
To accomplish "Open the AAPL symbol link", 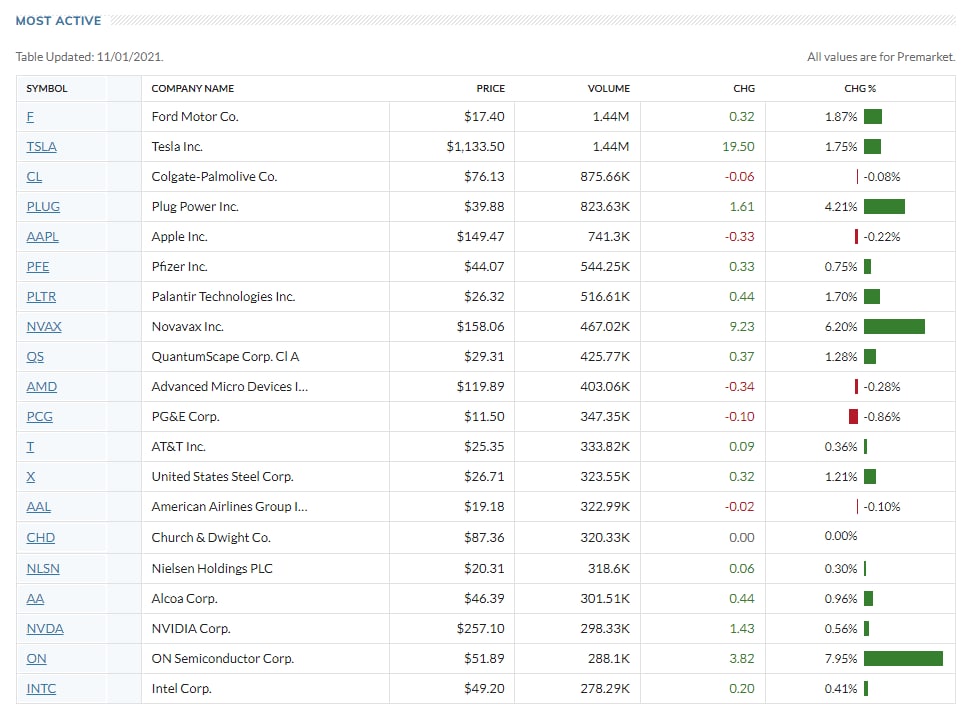I will (43, 237).
